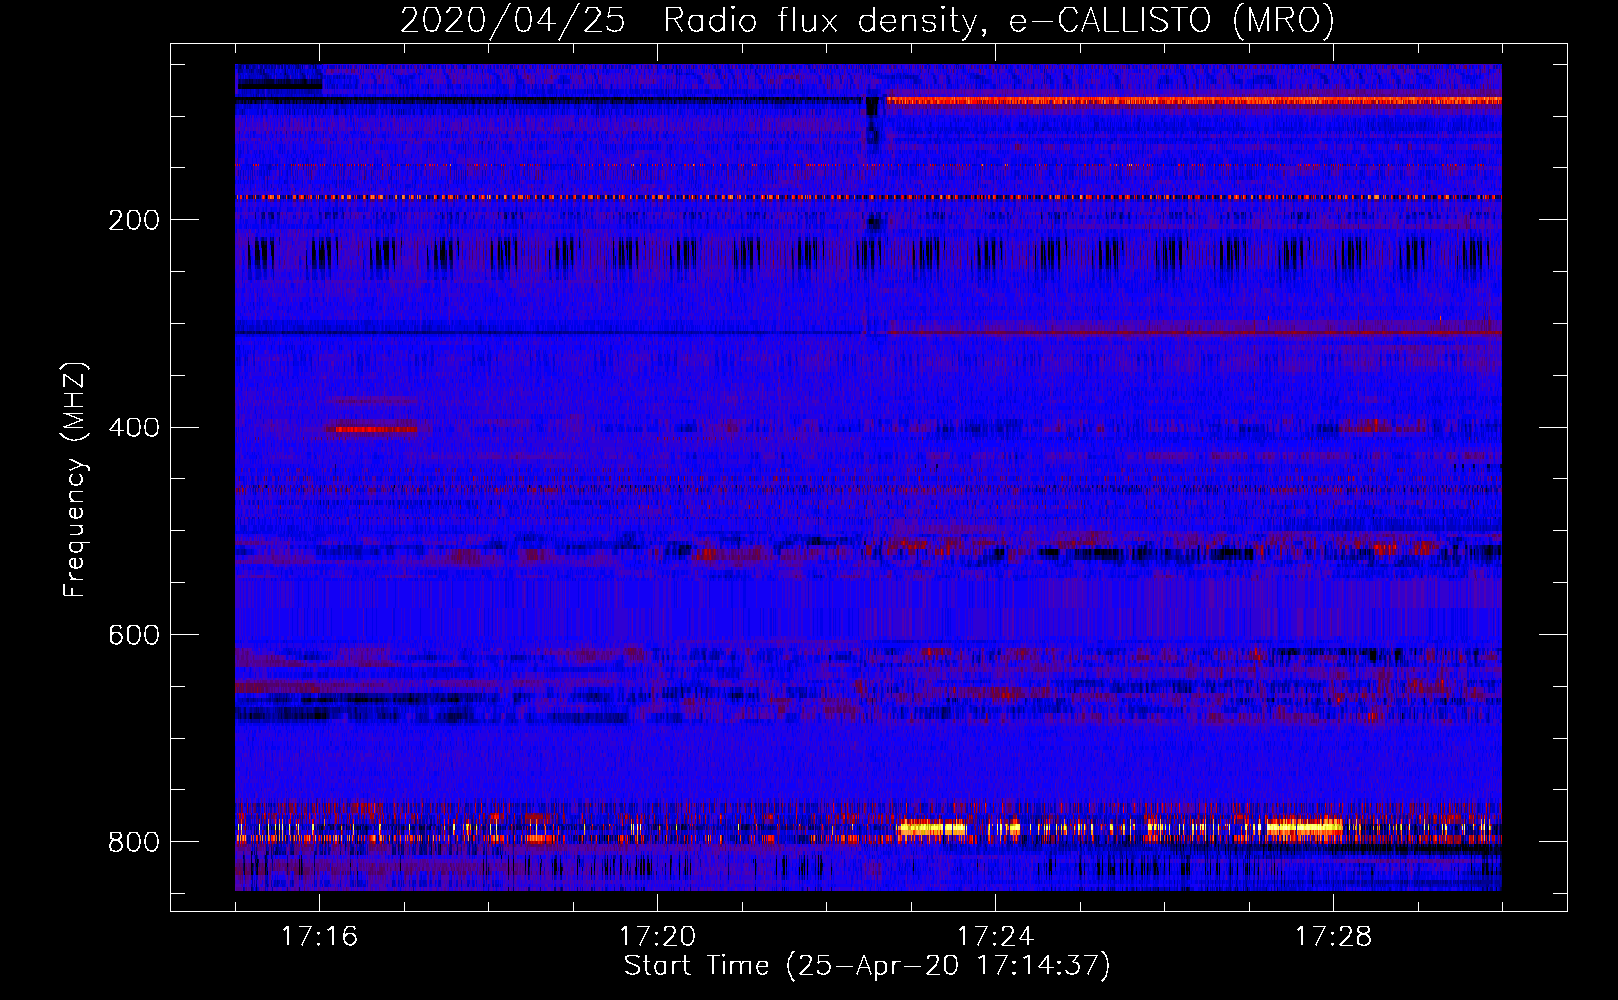Click the 'Start Time (25-Apr-20 17:14:37)' label
The image size is (1618, 1000).
click(867, 966)
